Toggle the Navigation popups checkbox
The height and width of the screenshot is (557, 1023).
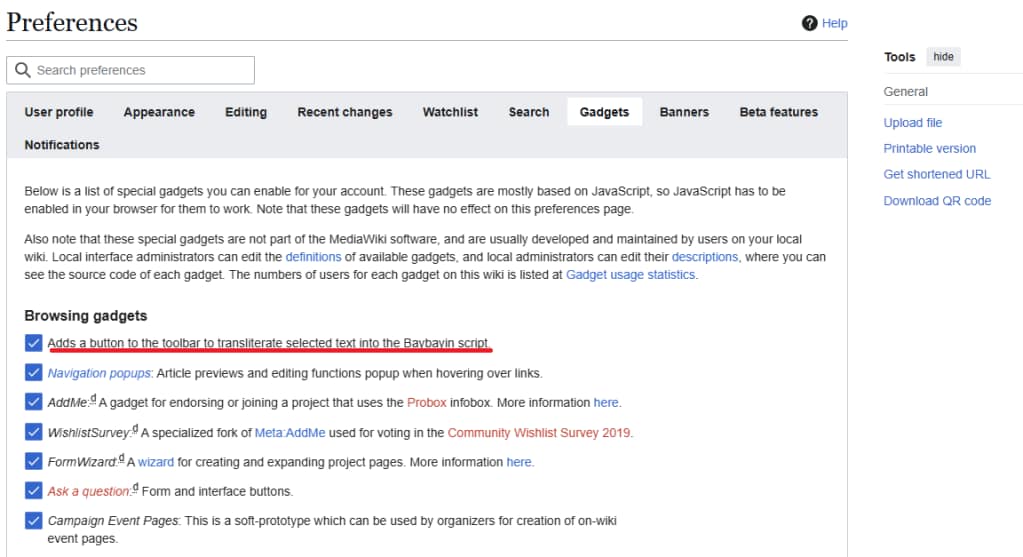[34, 373]
